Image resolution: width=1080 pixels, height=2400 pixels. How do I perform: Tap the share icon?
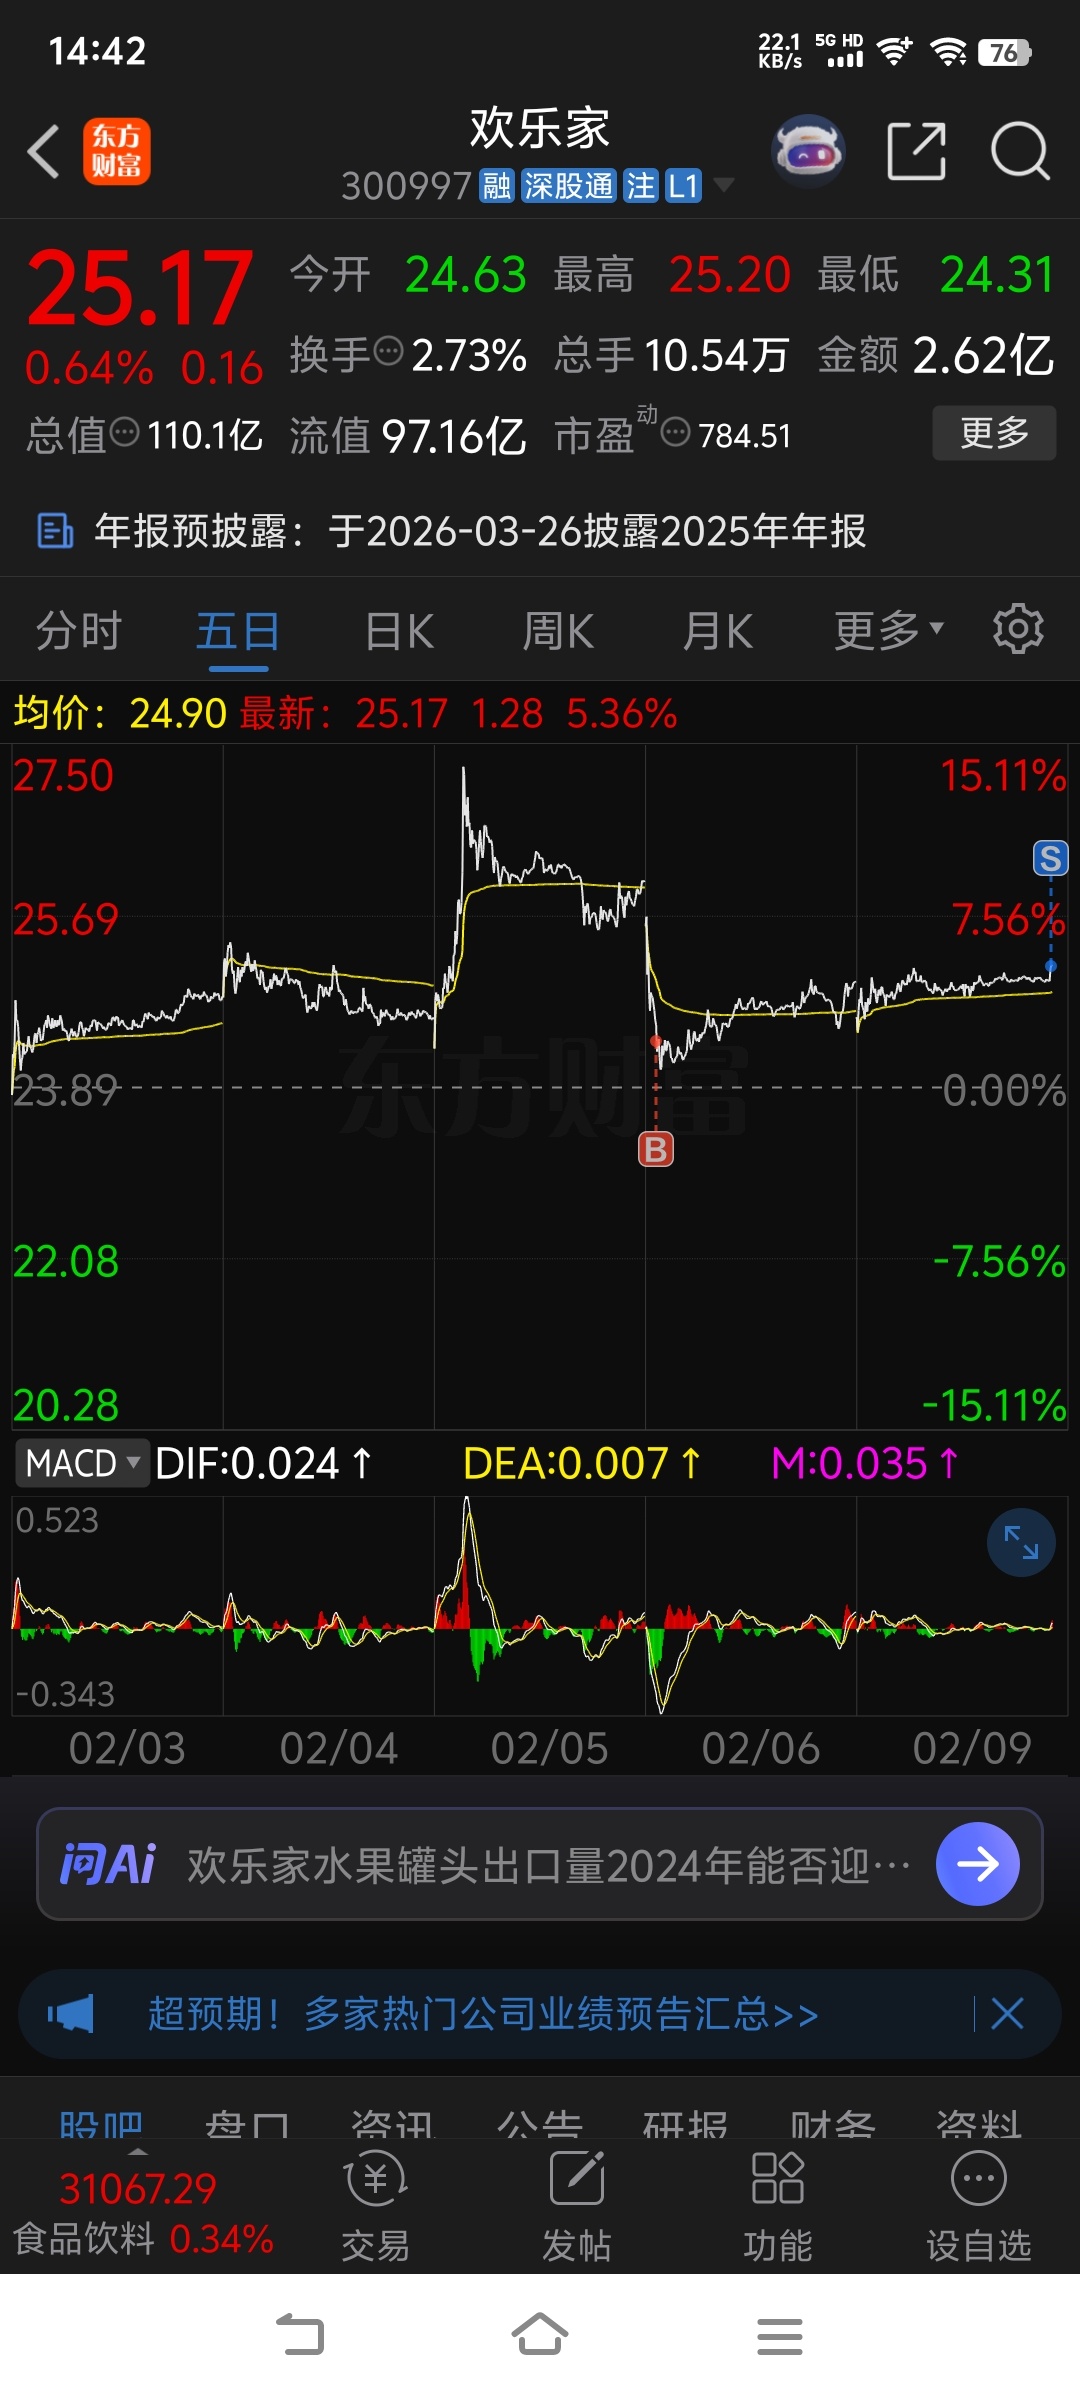point(917,152)
